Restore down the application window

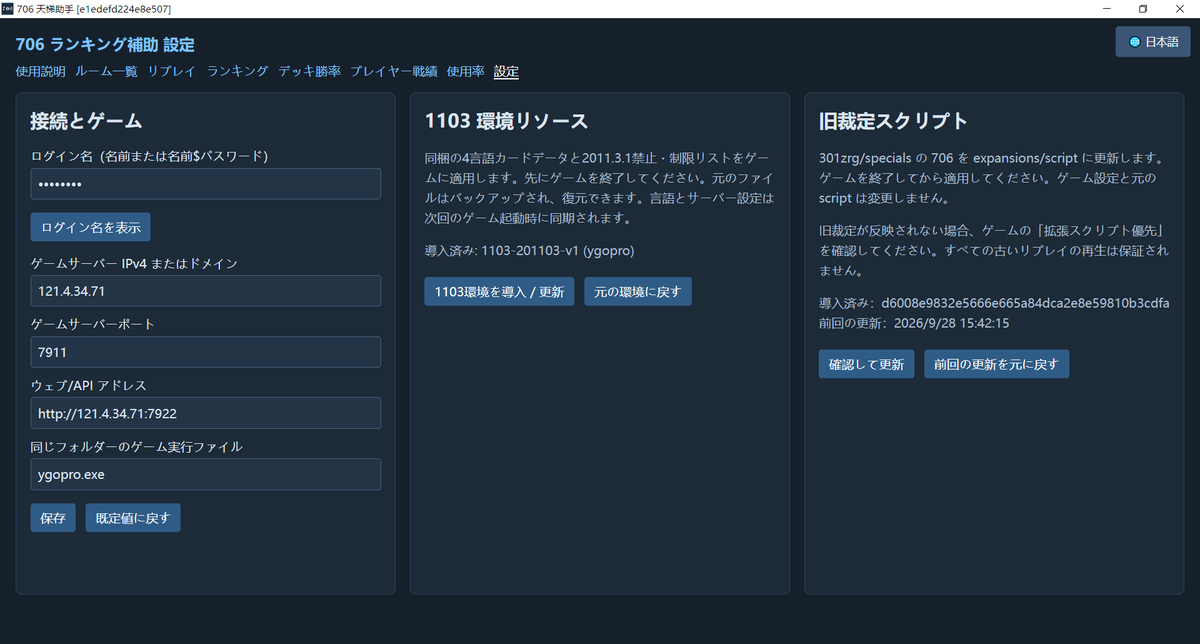click(x=1142, y=9)
